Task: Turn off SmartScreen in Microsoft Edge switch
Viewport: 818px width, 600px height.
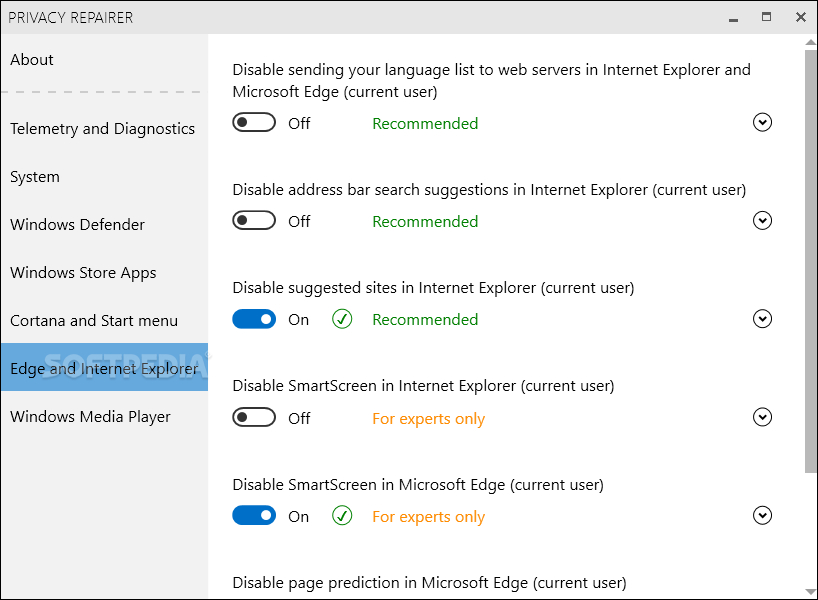Action: click(254, 515)
